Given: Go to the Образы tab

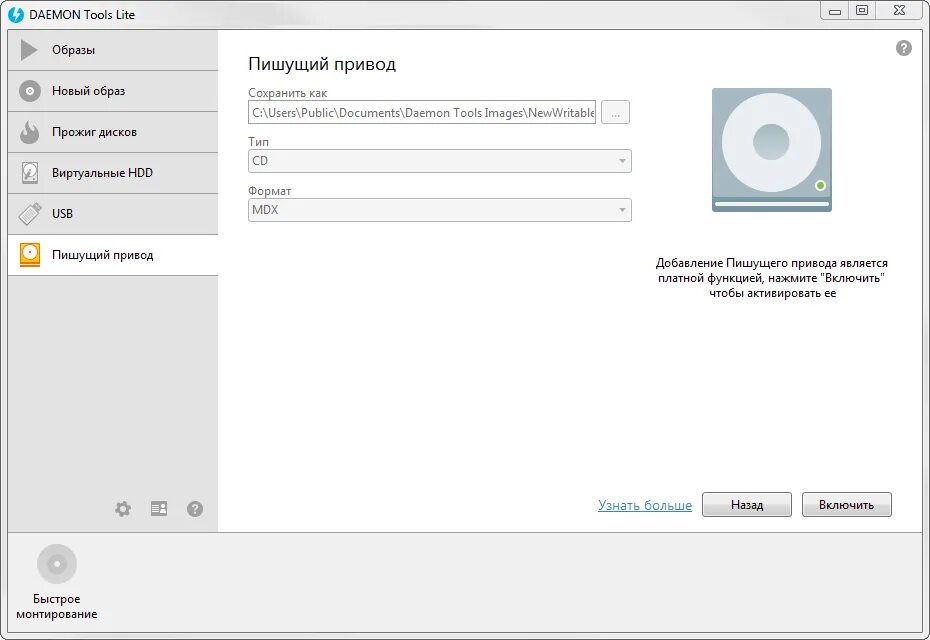Looking at the screenshot, I should point(113,50).
